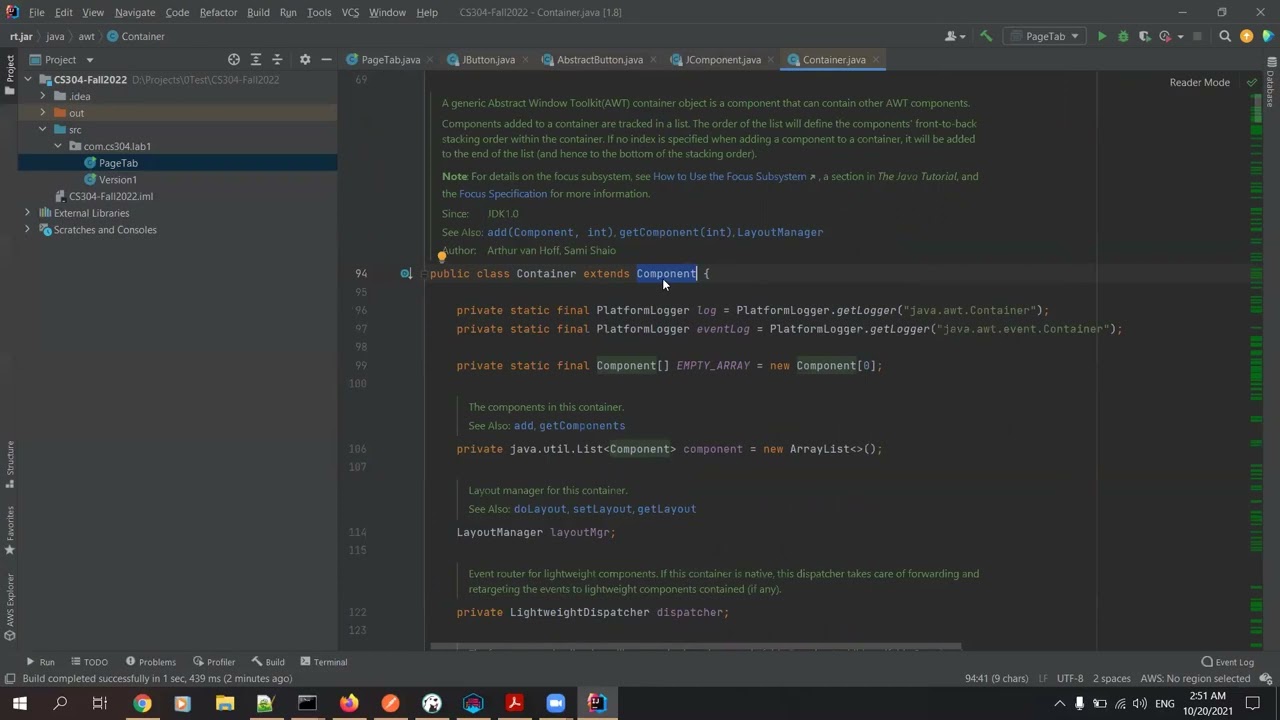Open Project panel settings gear
Screen dimensions: 1280x720
(x=305, y=60)
